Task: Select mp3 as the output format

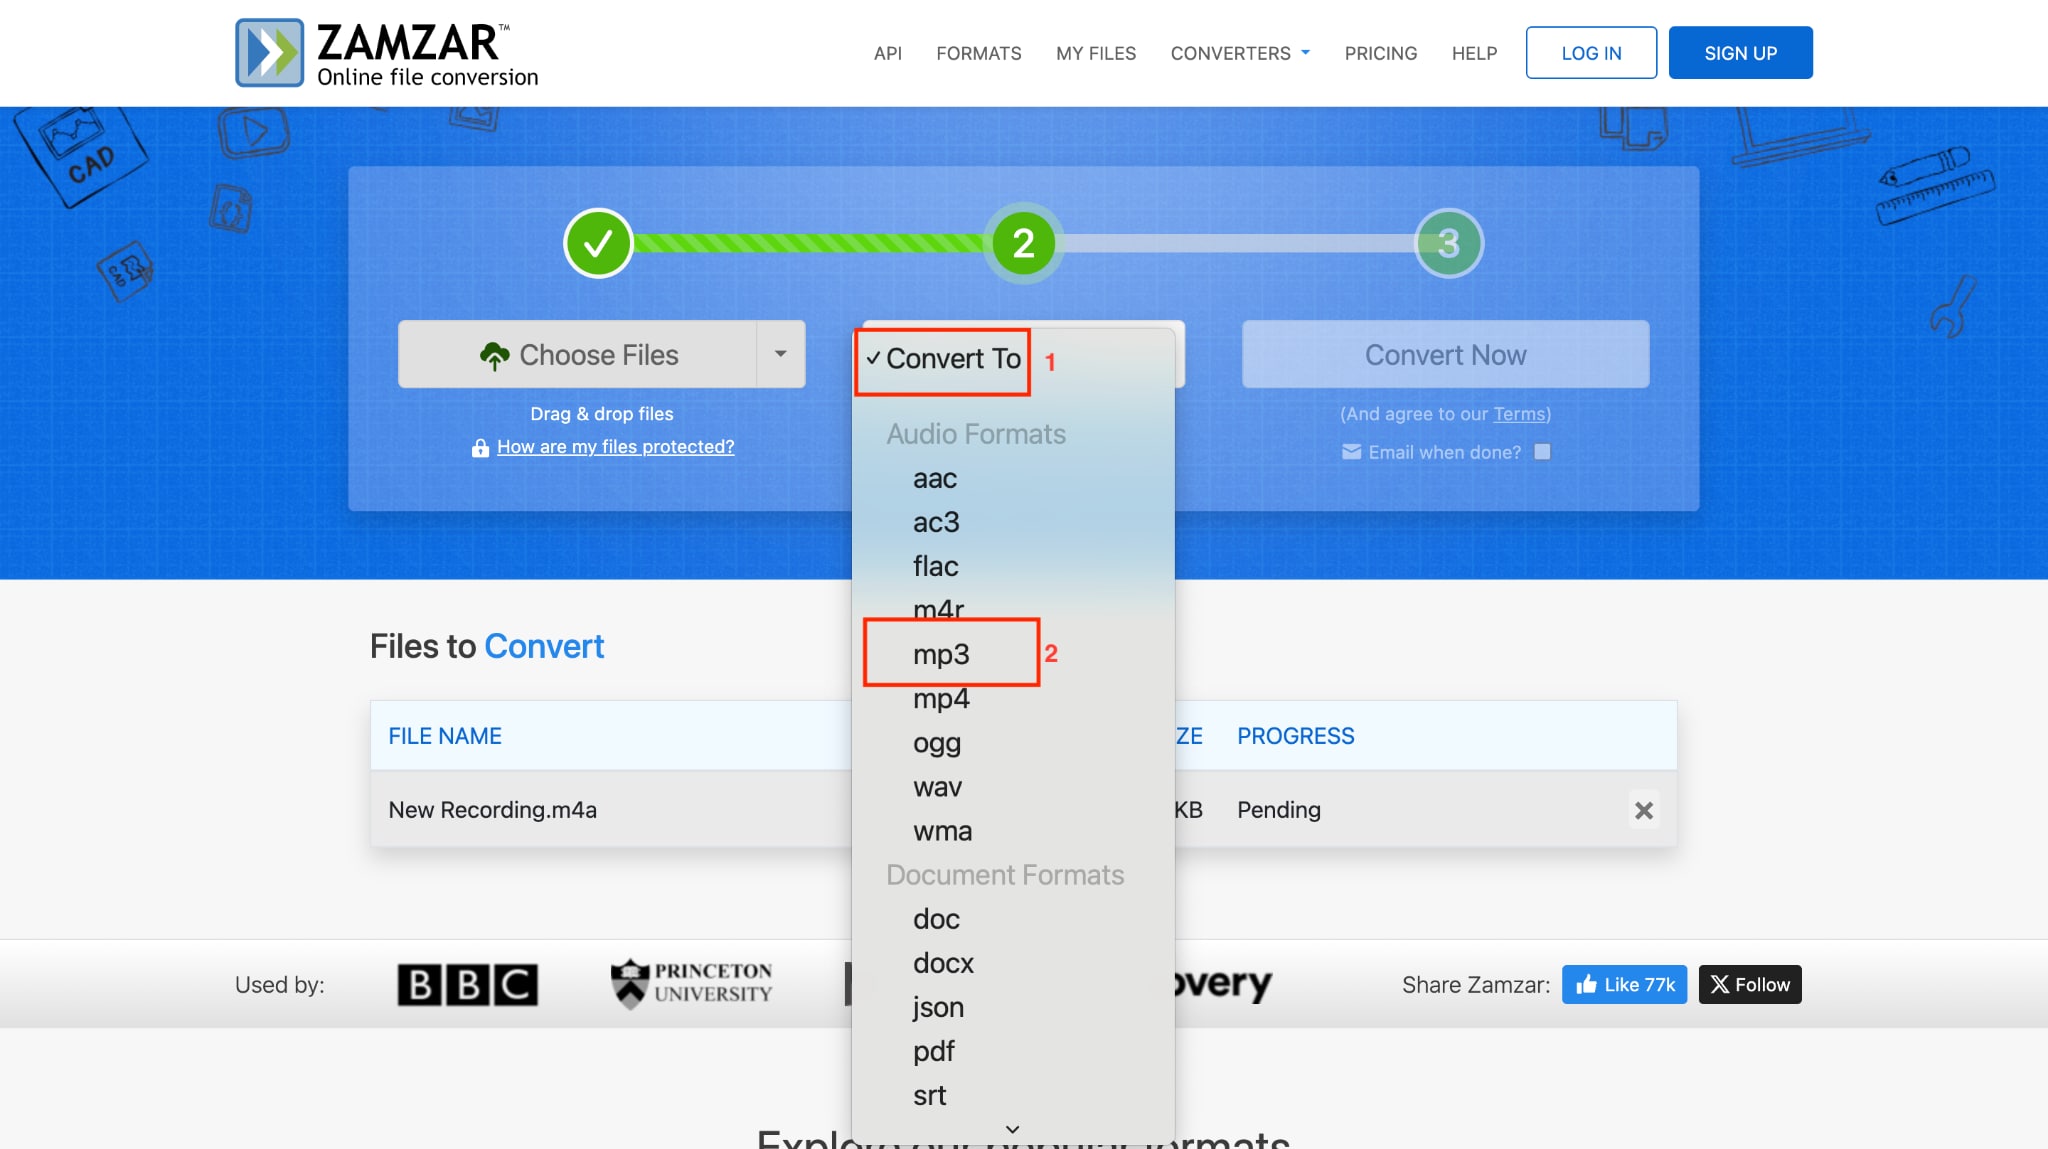Action: (x=939, y=654)
